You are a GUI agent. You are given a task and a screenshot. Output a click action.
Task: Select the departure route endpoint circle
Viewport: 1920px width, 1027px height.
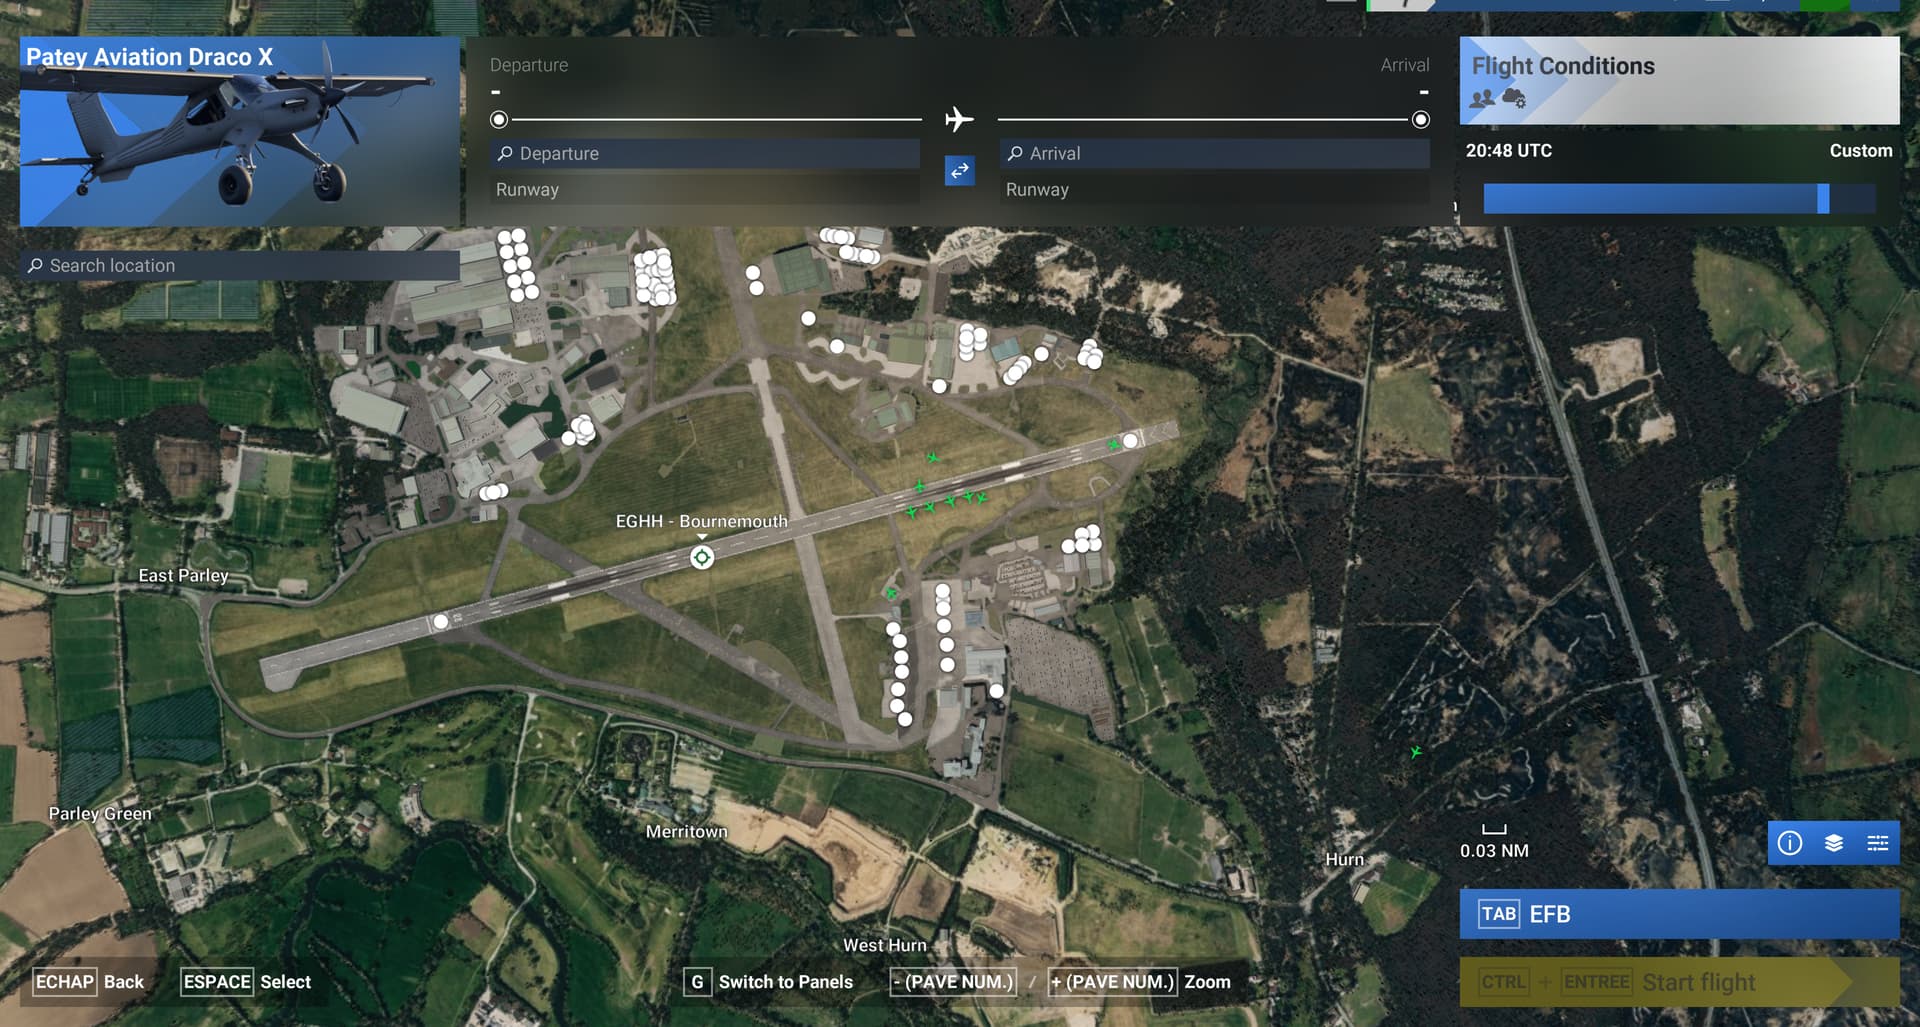pyautogui.click(x=499, y=120)
